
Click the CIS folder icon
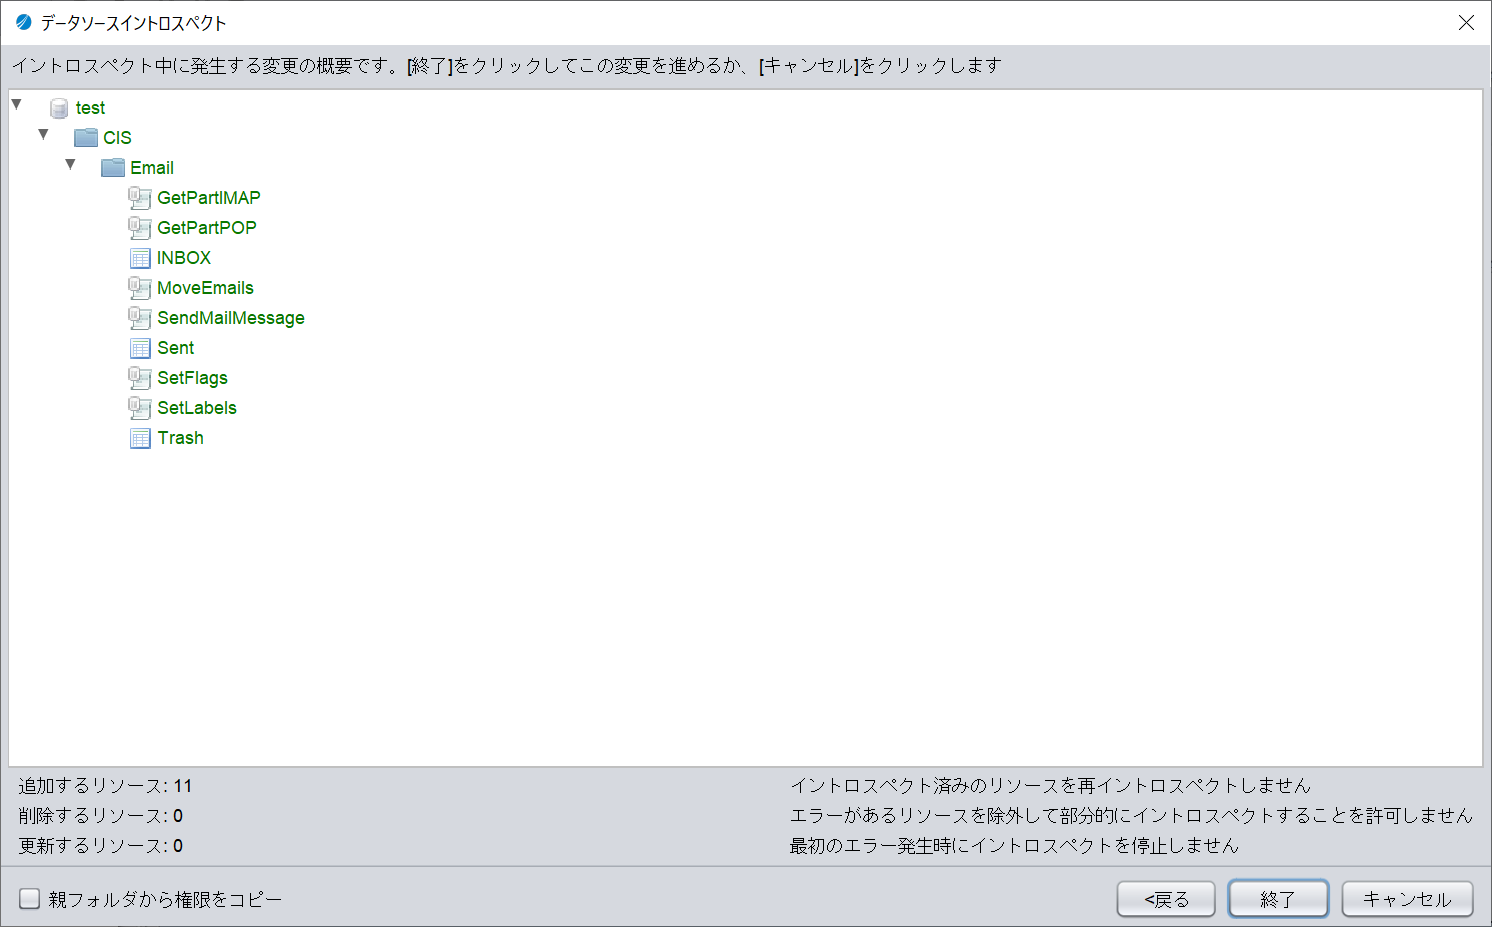tap(86, 138)
